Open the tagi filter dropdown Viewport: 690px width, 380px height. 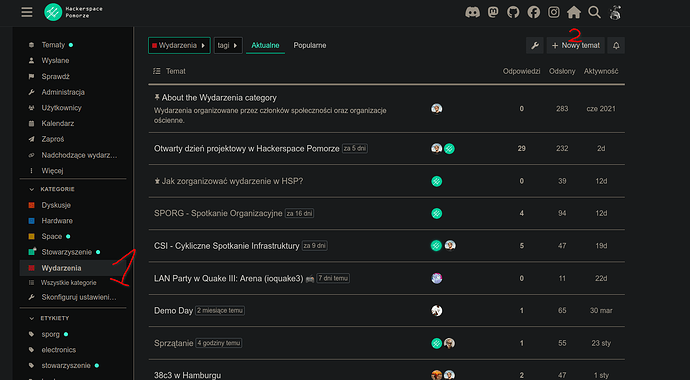click(228, 45)
